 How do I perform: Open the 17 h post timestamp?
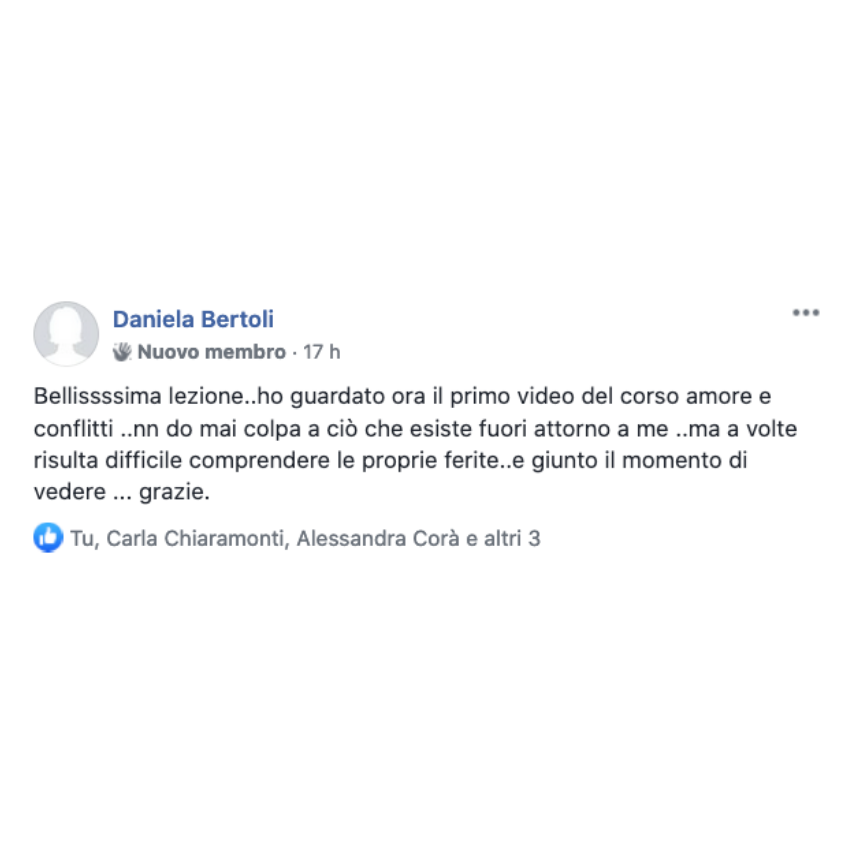pos(321,352)
